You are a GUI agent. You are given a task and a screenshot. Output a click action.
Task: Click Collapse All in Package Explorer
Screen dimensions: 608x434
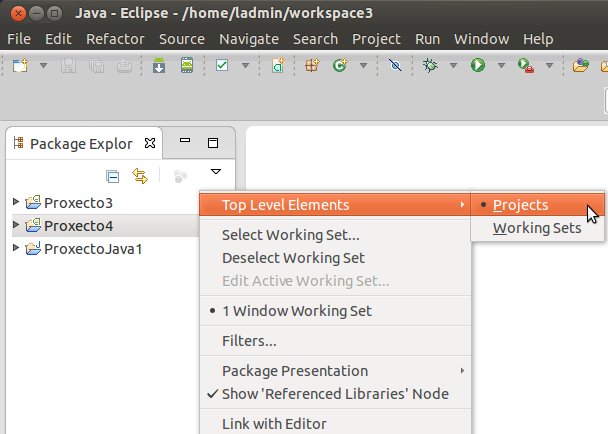(x=112, y=176)
